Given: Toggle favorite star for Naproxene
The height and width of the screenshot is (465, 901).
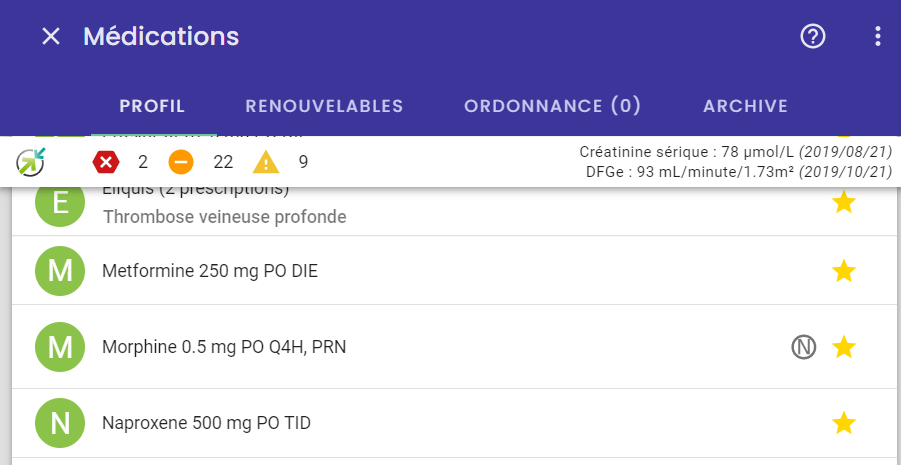Looking at the screenshot, I should [844, 423].
